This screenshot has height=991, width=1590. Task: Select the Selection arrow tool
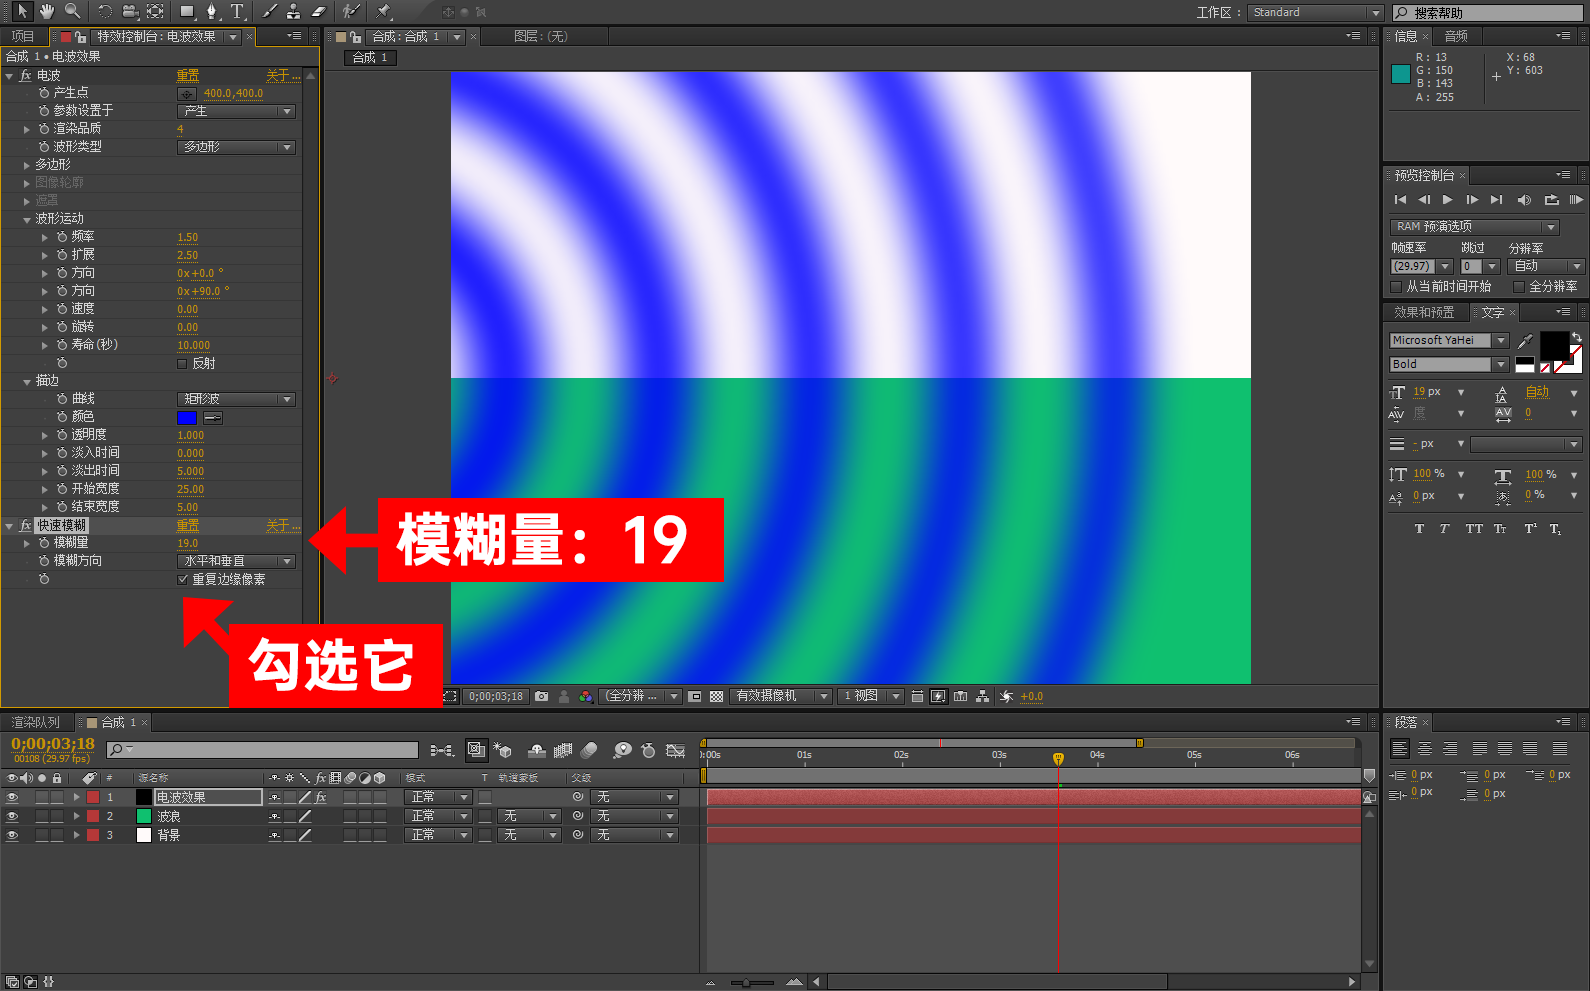pyautogui.click(x=22, y=11)
